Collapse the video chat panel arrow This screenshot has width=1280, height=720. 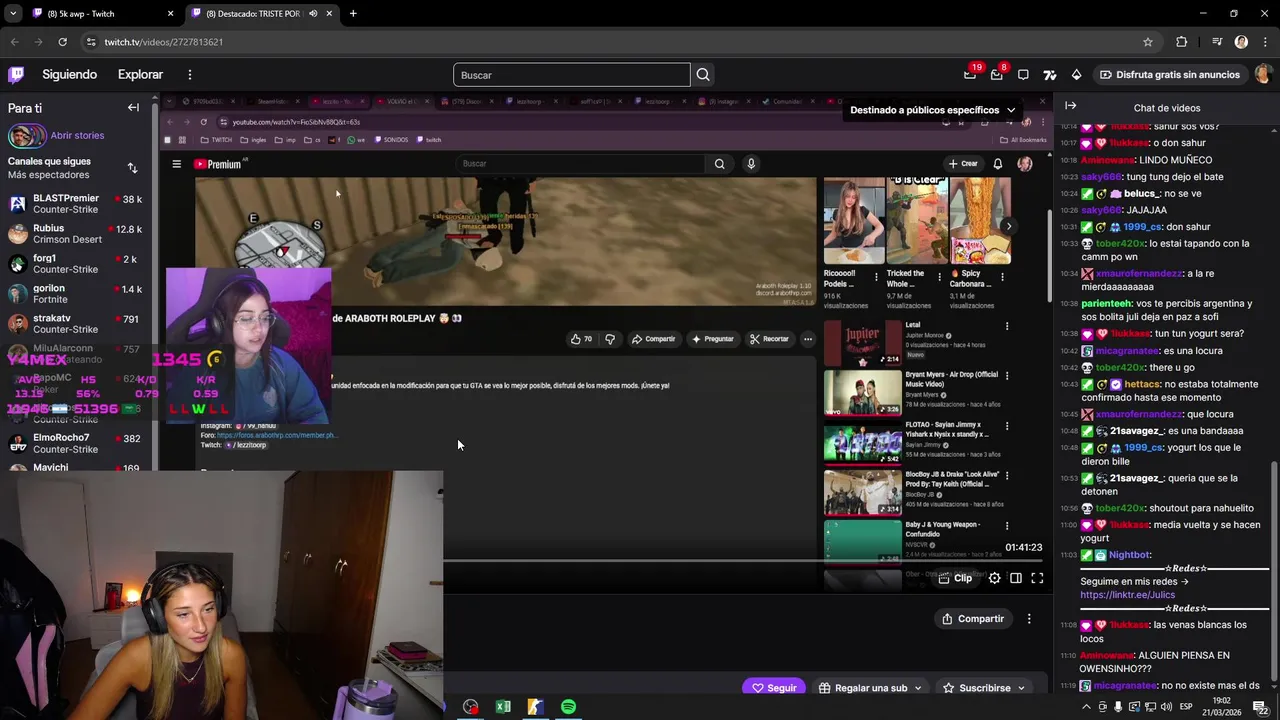click(1070, 105)
